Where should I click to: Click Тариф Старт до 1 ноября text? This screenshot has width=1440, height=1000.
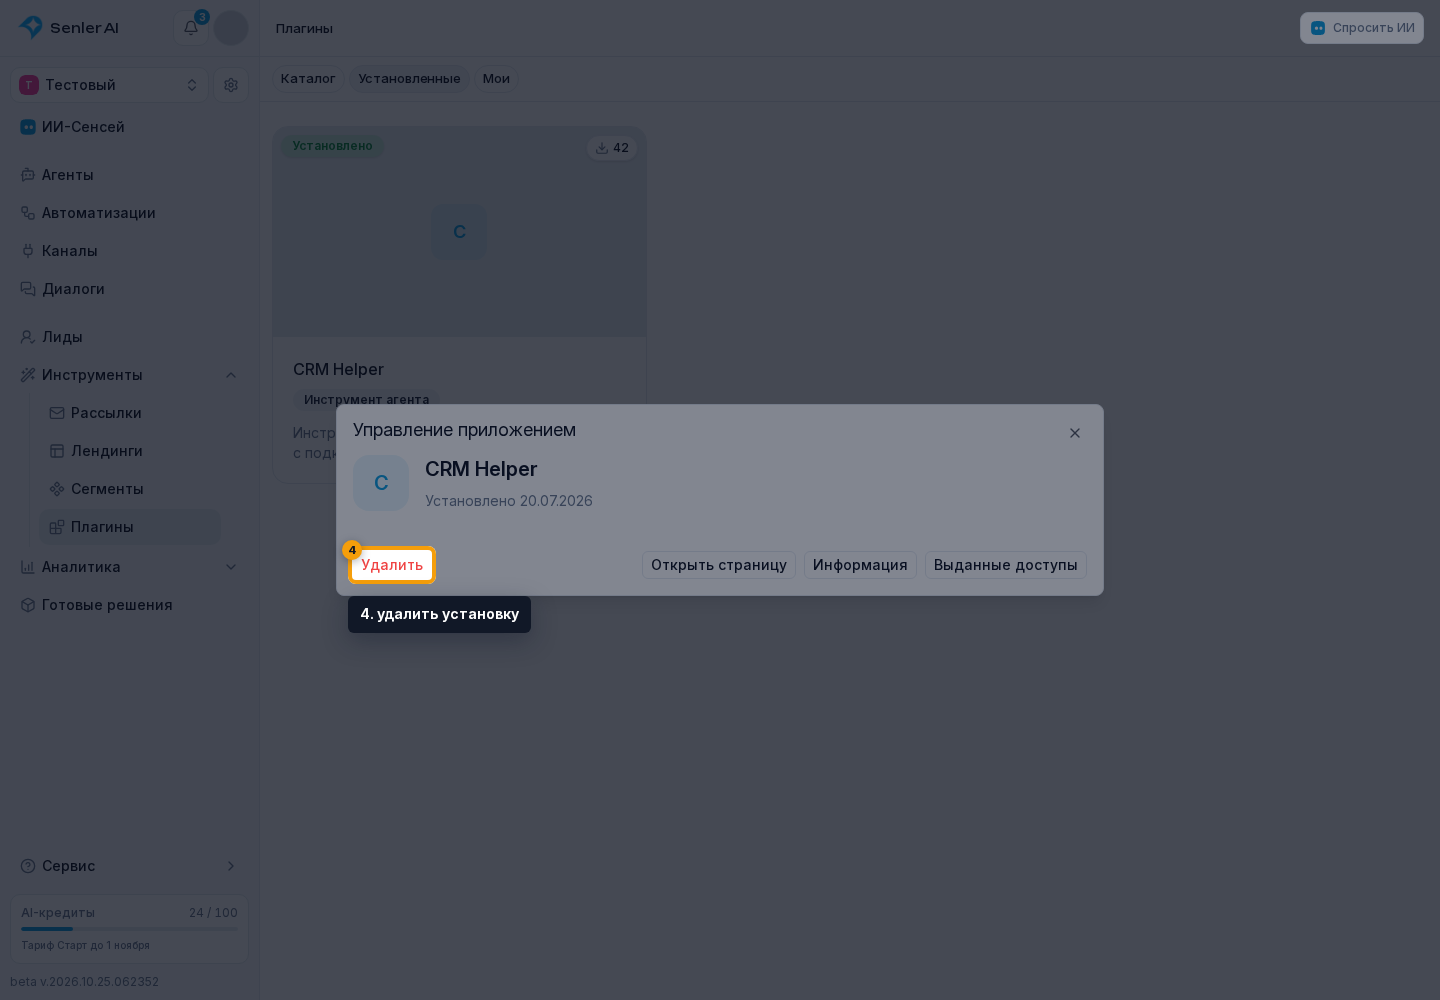click(86, 945)
